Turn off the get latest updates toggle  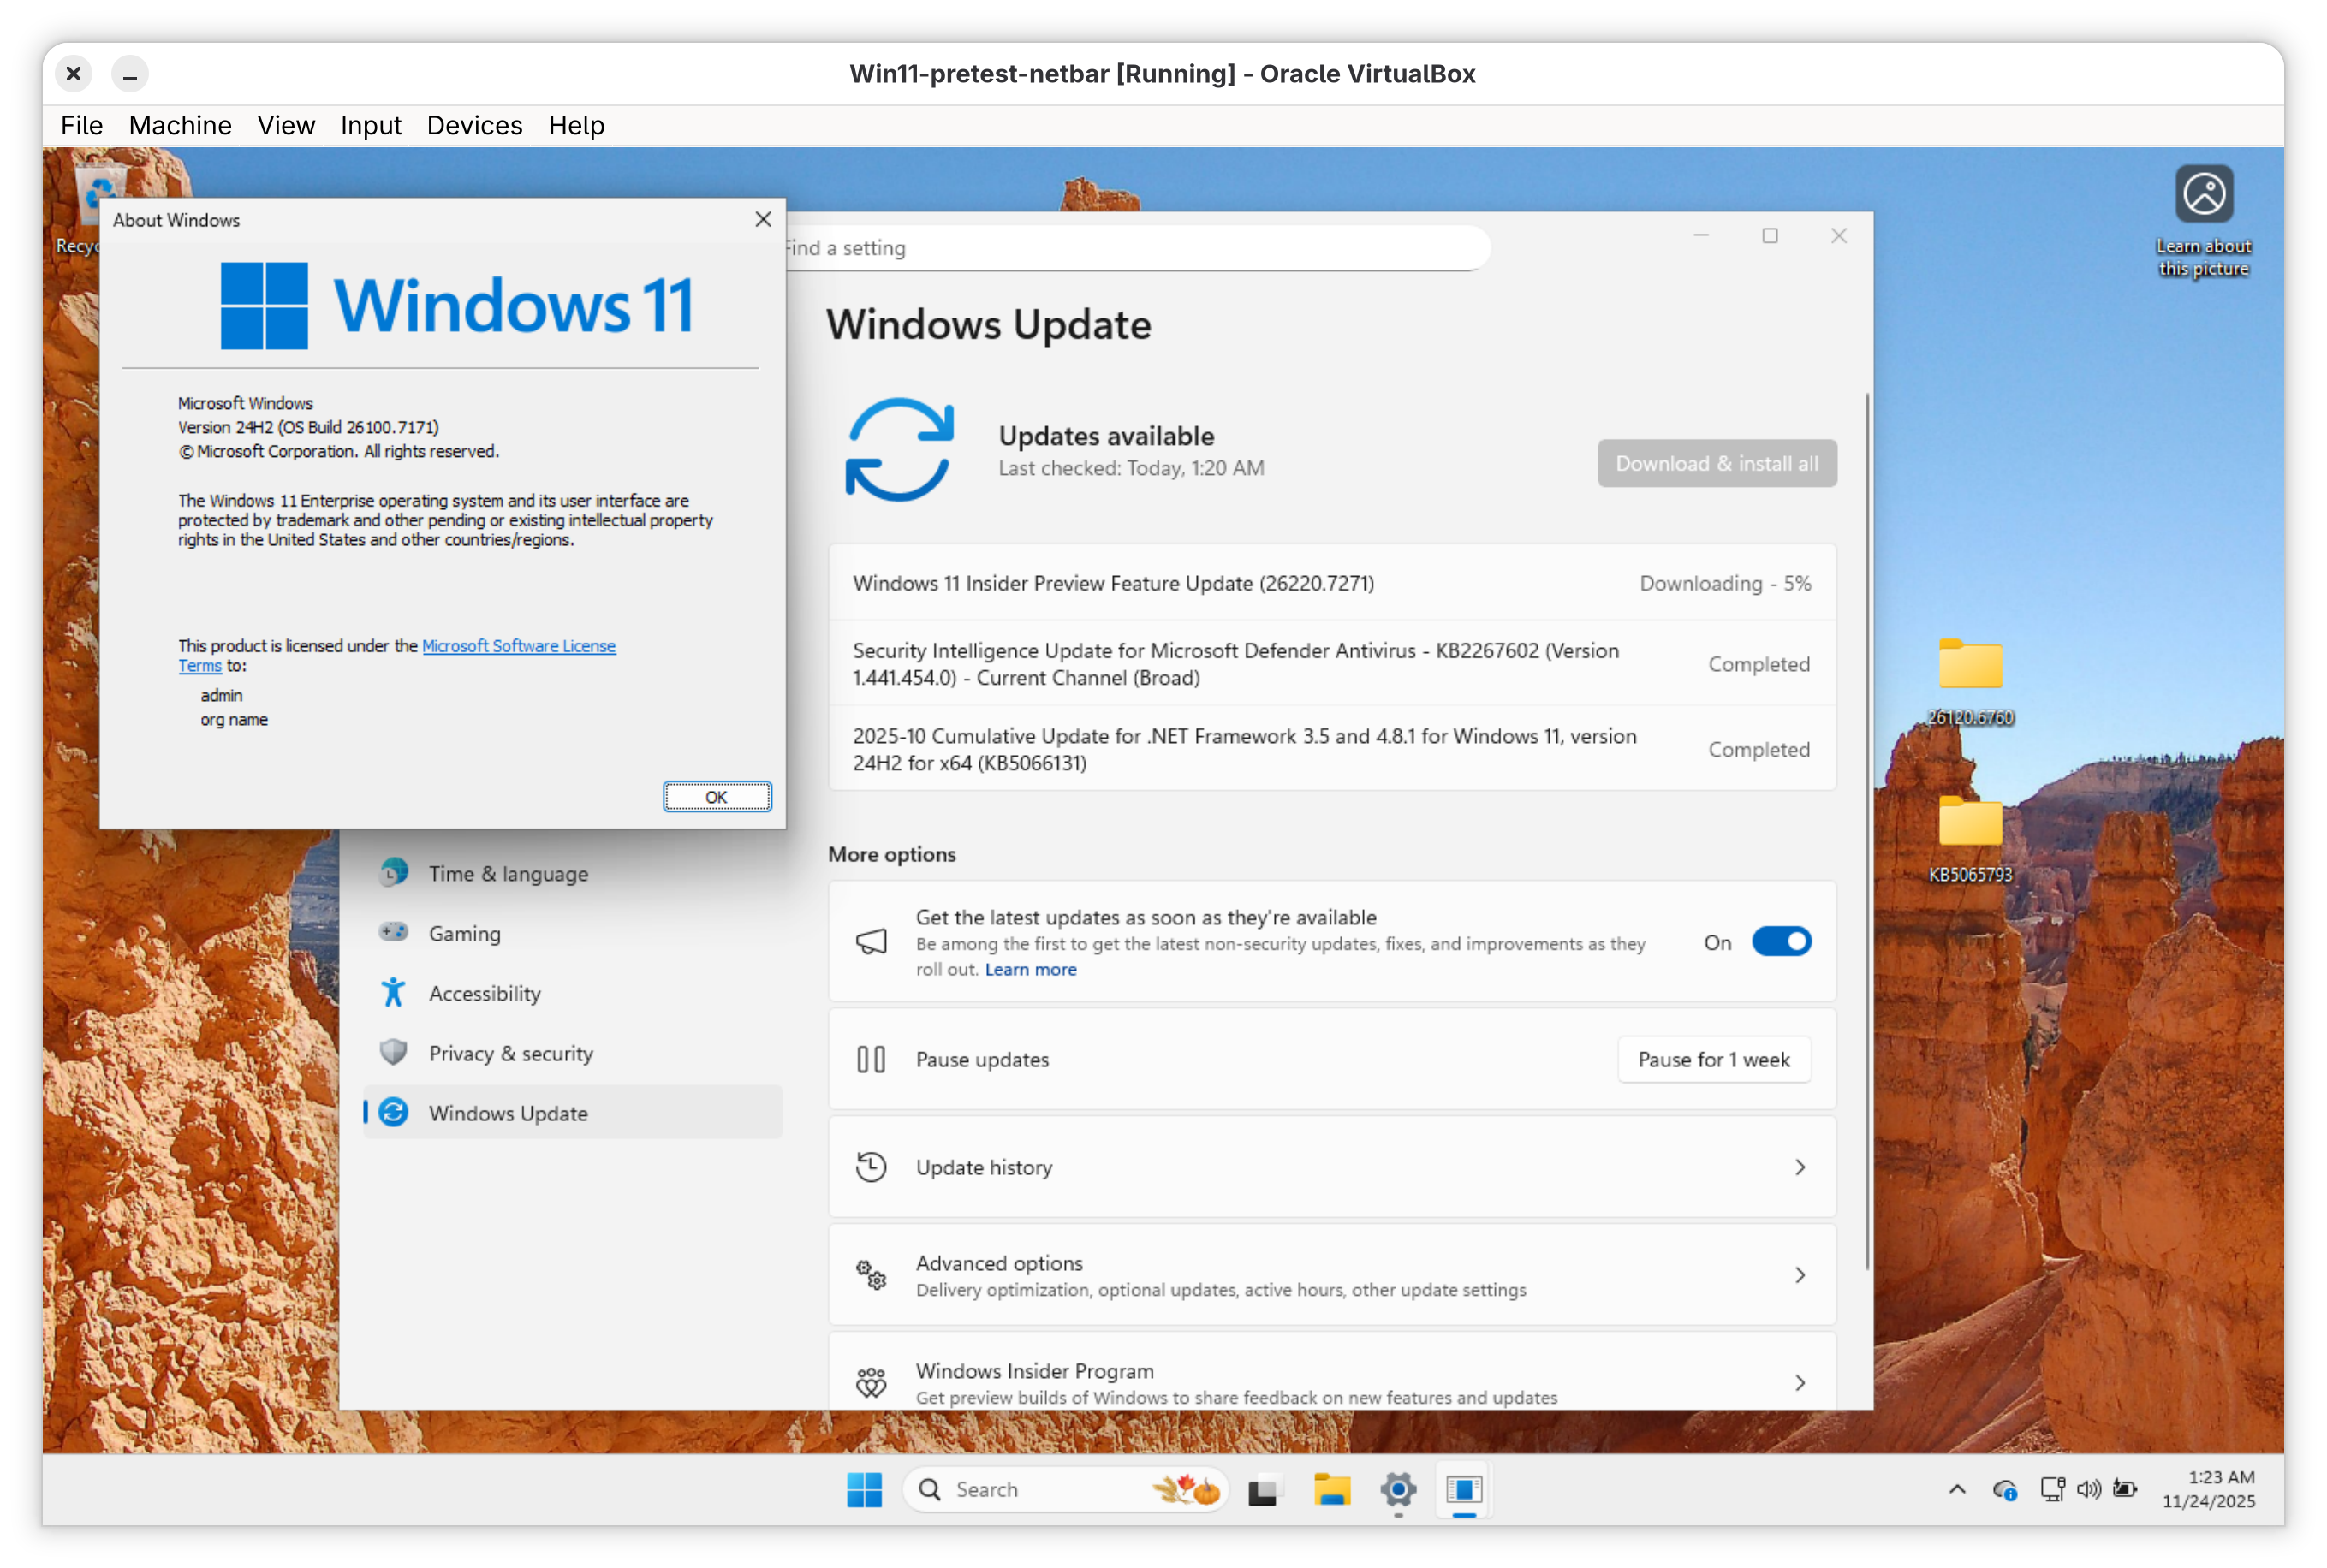(x=1781, y=942)
